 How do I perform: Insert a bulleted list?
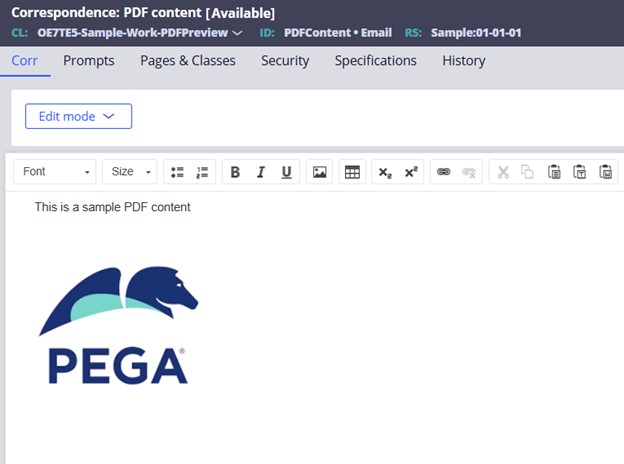click(x=177, y=172)
